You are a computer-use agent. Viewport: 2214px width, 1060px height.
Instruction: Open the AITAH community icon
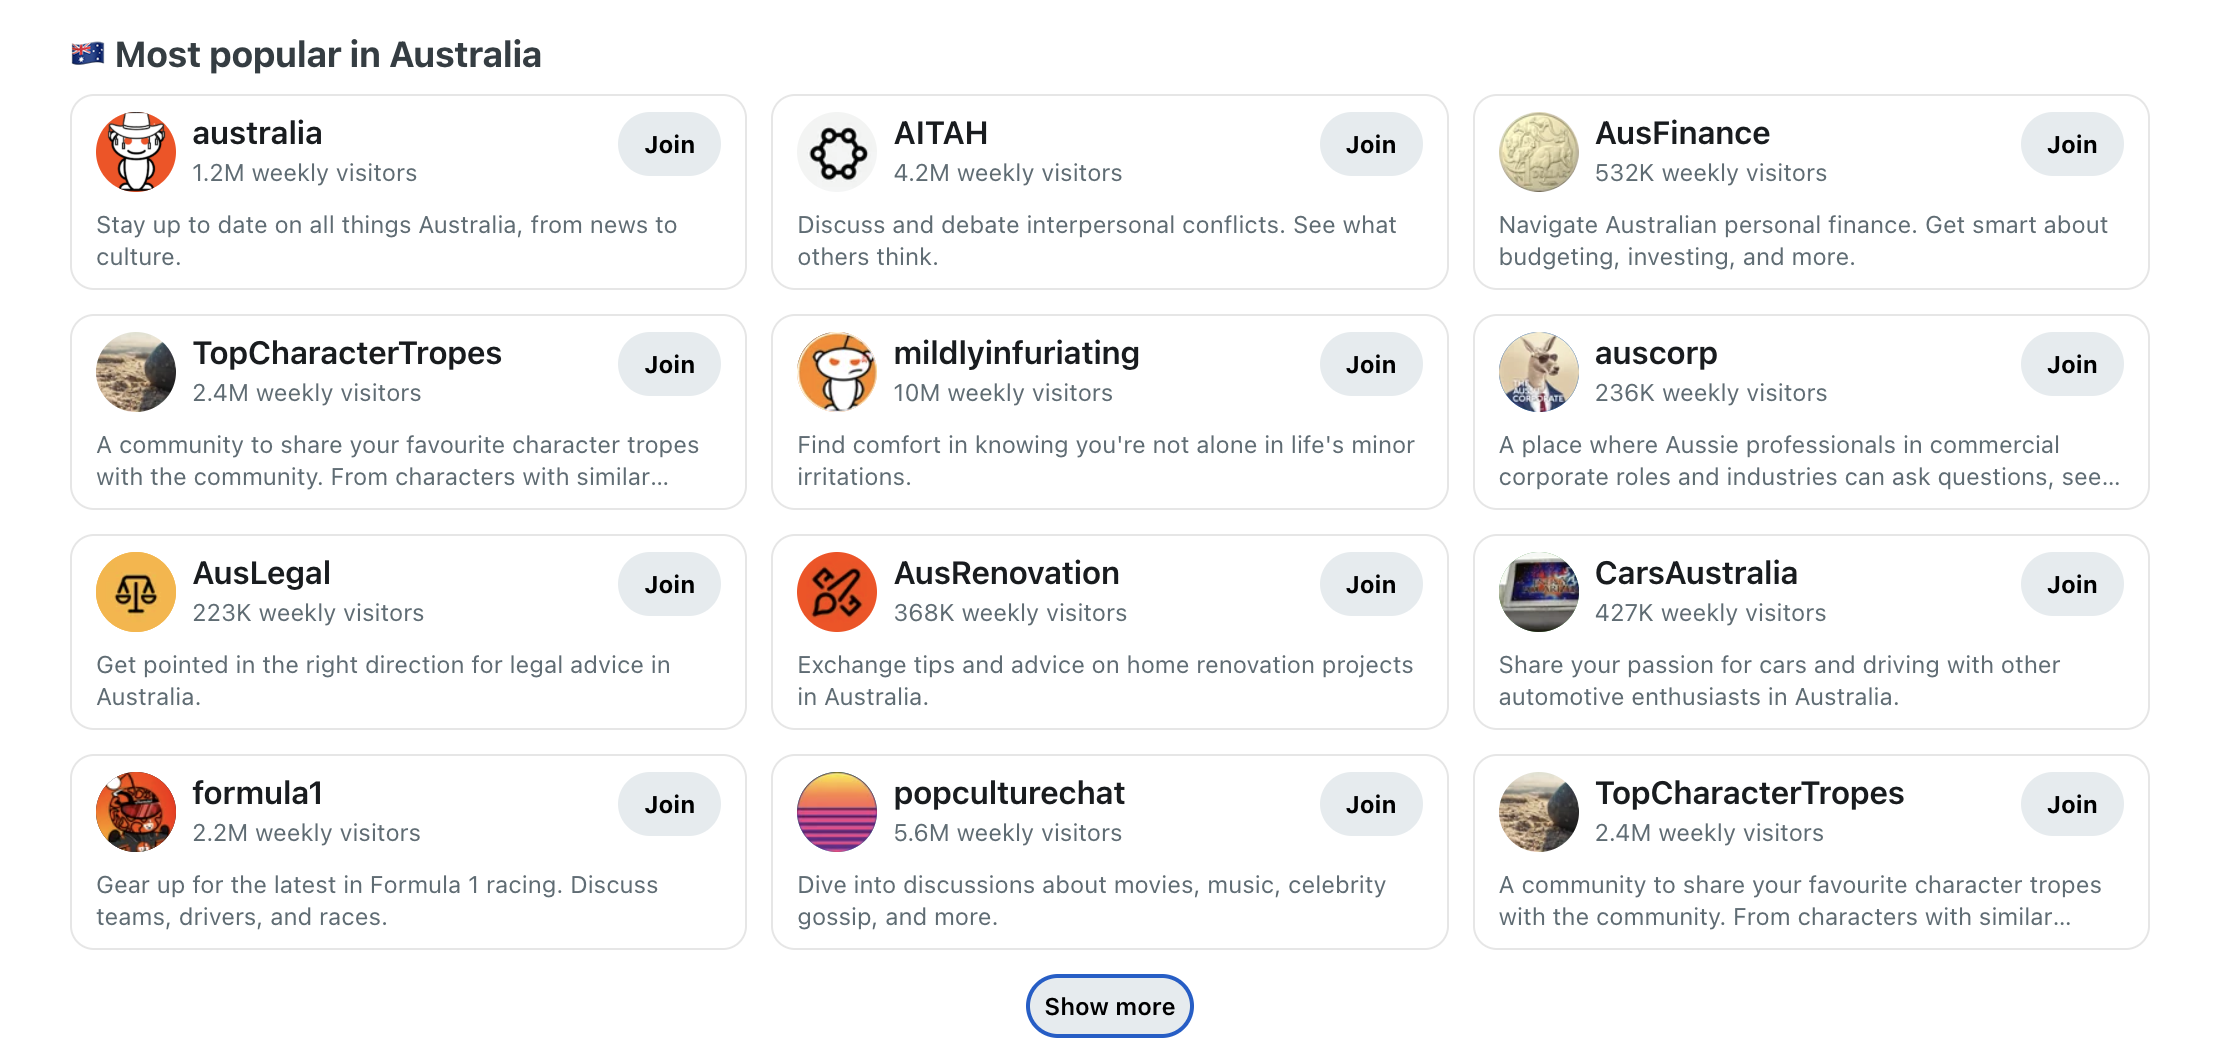click(x=837, y=152)
